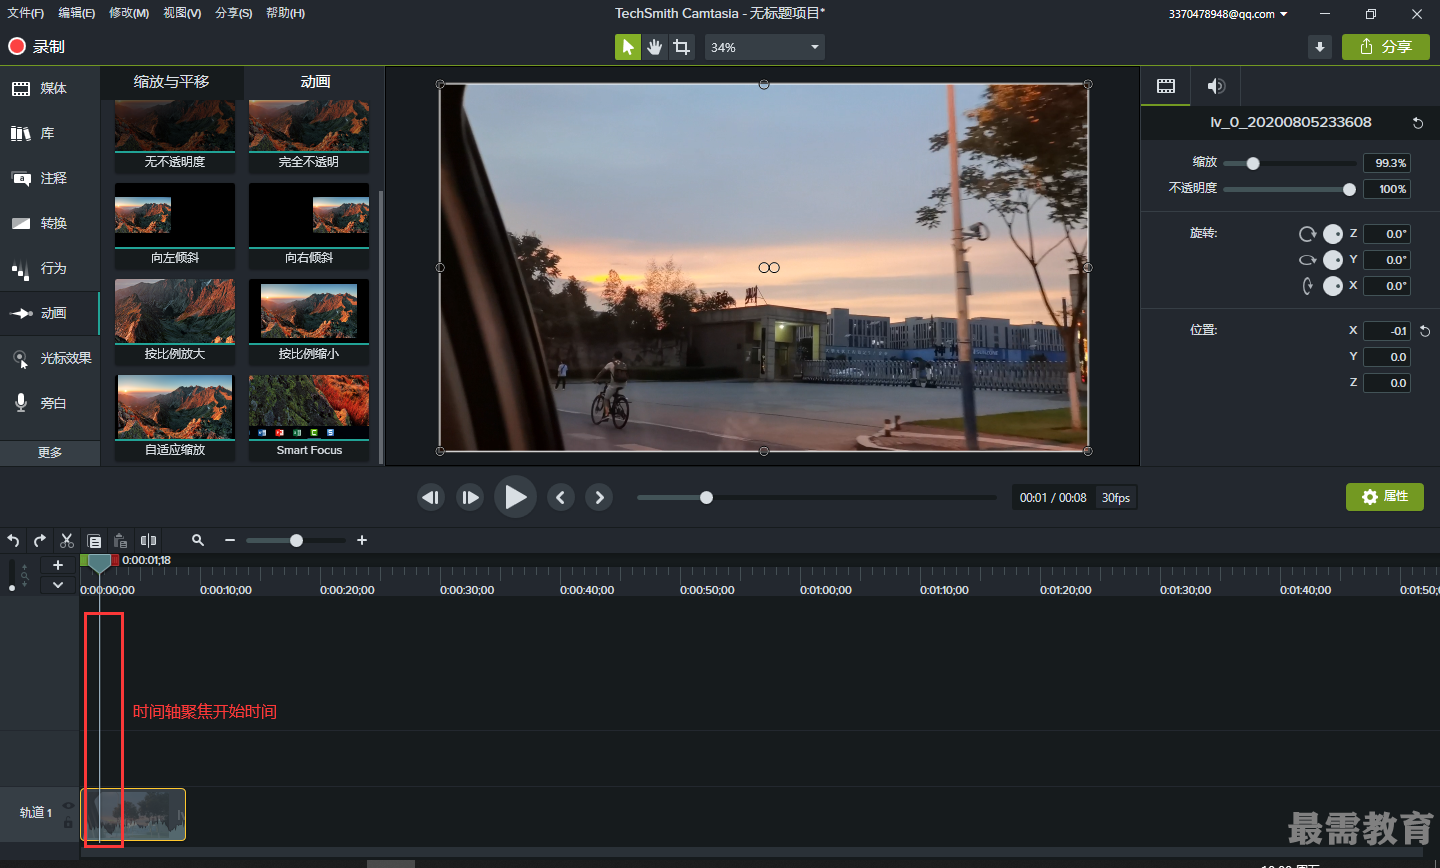The width and height of the screenshot is (1440, 868).
Task: Expand the 更多 more tools list
Action: tap(50, 452)
